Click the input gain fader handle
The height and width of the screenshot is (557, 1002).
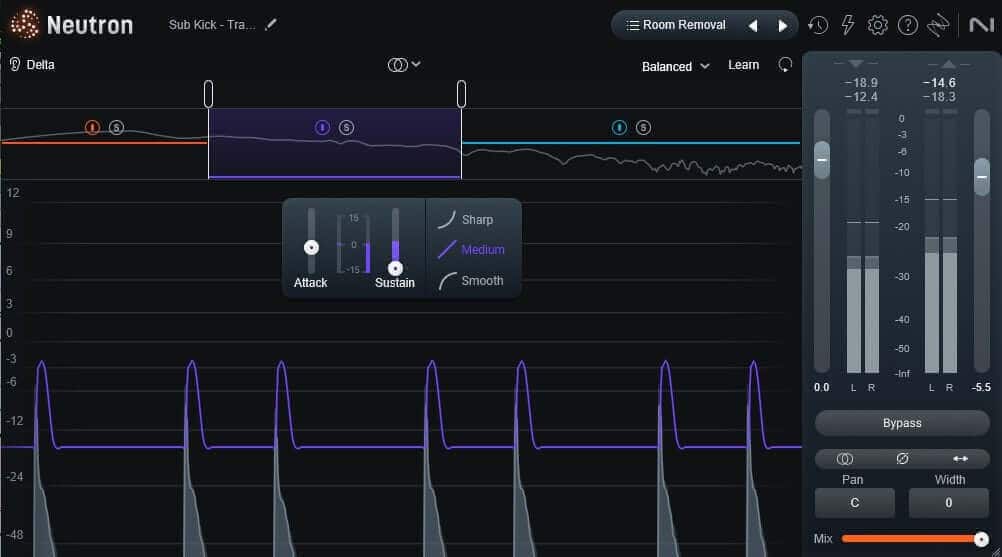(x=822, y=159)
